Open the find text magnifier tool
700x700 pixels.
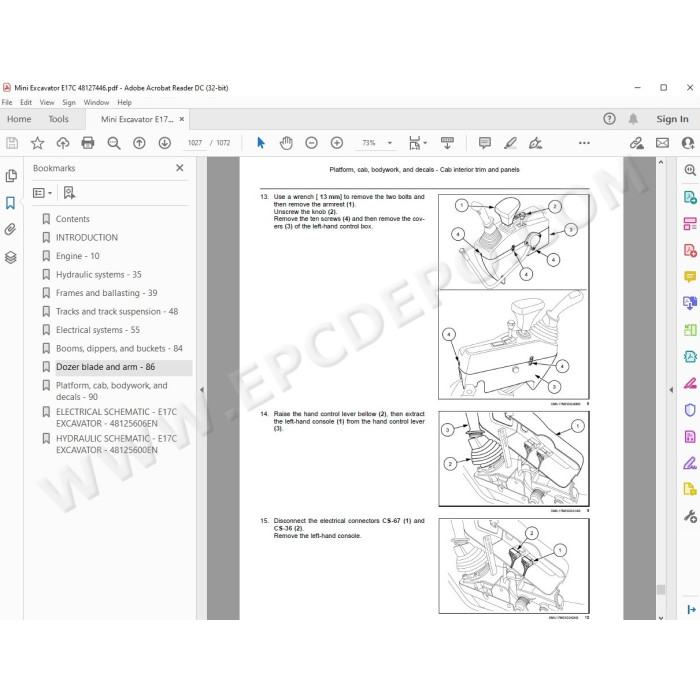click(114, 143)
